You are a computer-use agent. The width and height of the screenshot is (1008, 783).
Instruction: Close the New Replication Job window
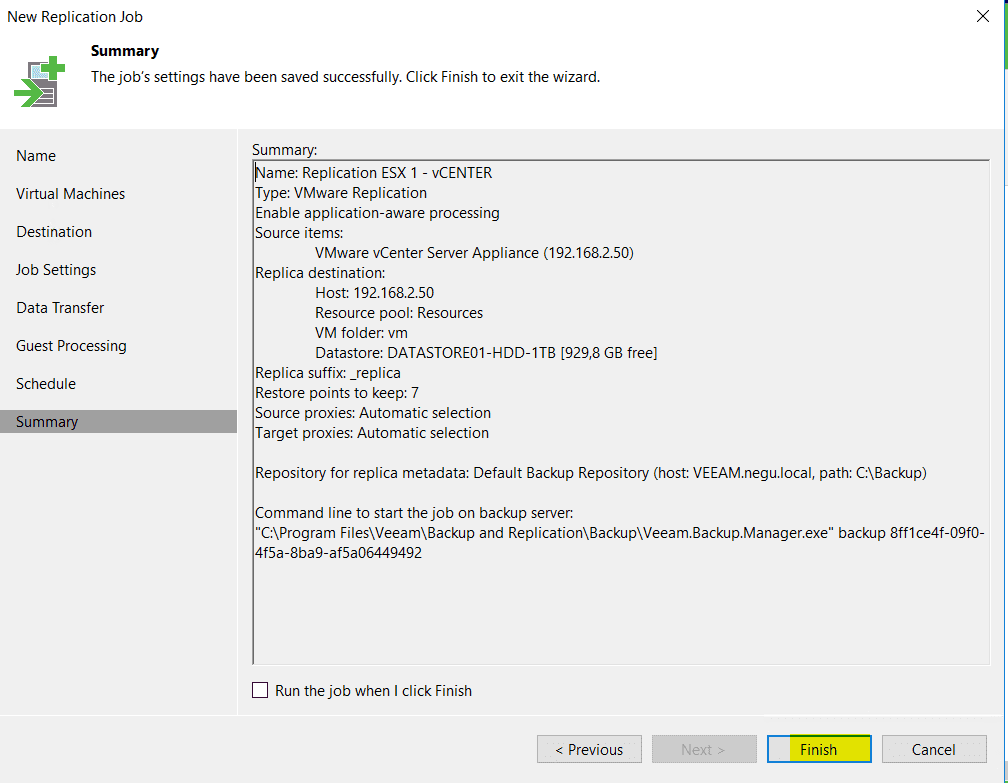982,16
